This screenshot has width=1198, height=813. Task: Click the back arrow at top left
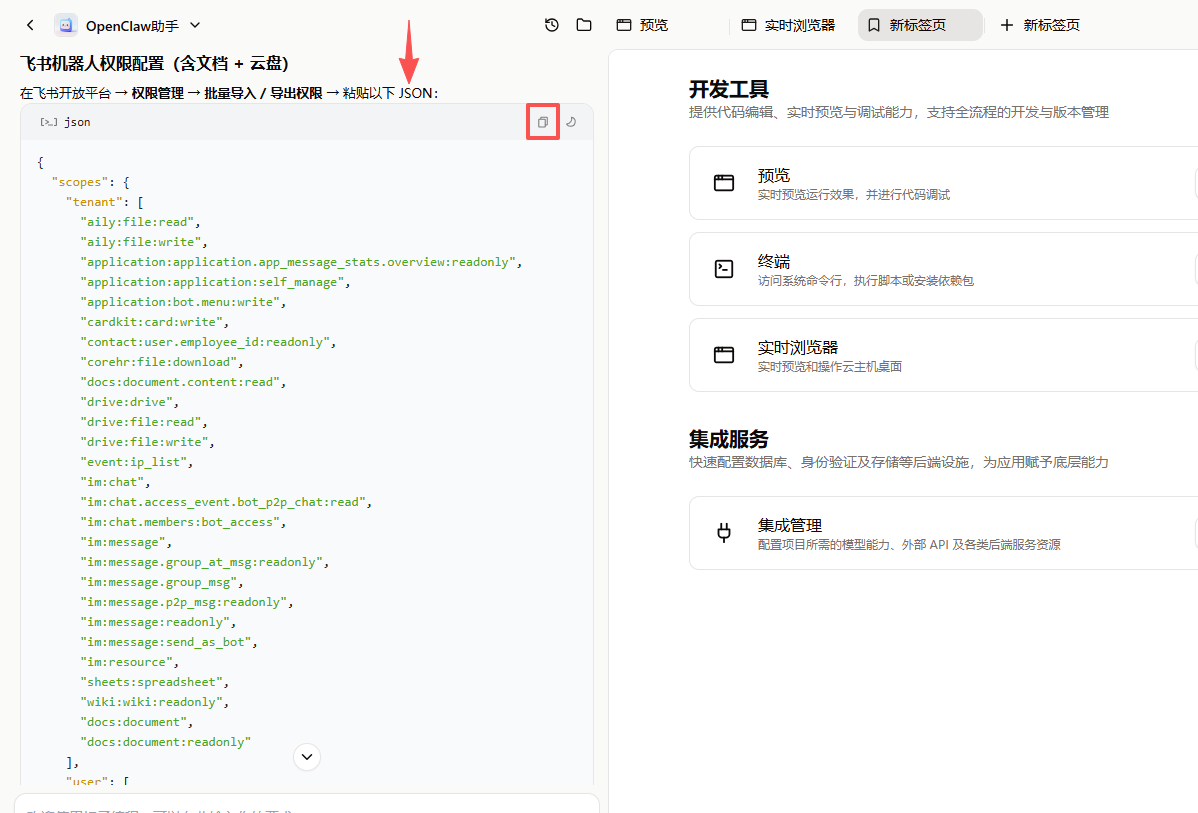[30, 25]
